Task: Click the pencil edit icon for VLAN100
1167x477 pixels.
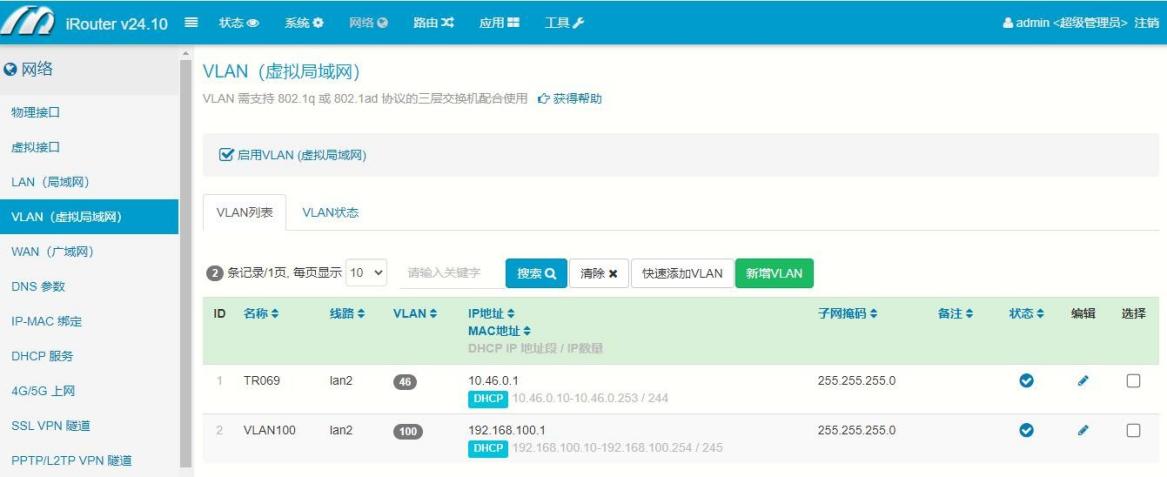Action: click(x=1083, y=430)
